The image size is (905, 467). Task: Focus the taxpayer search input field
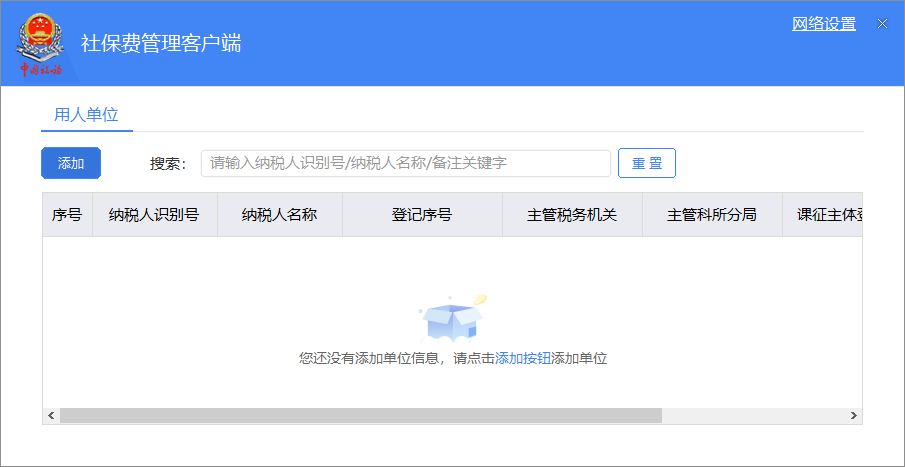coord(405,163)
